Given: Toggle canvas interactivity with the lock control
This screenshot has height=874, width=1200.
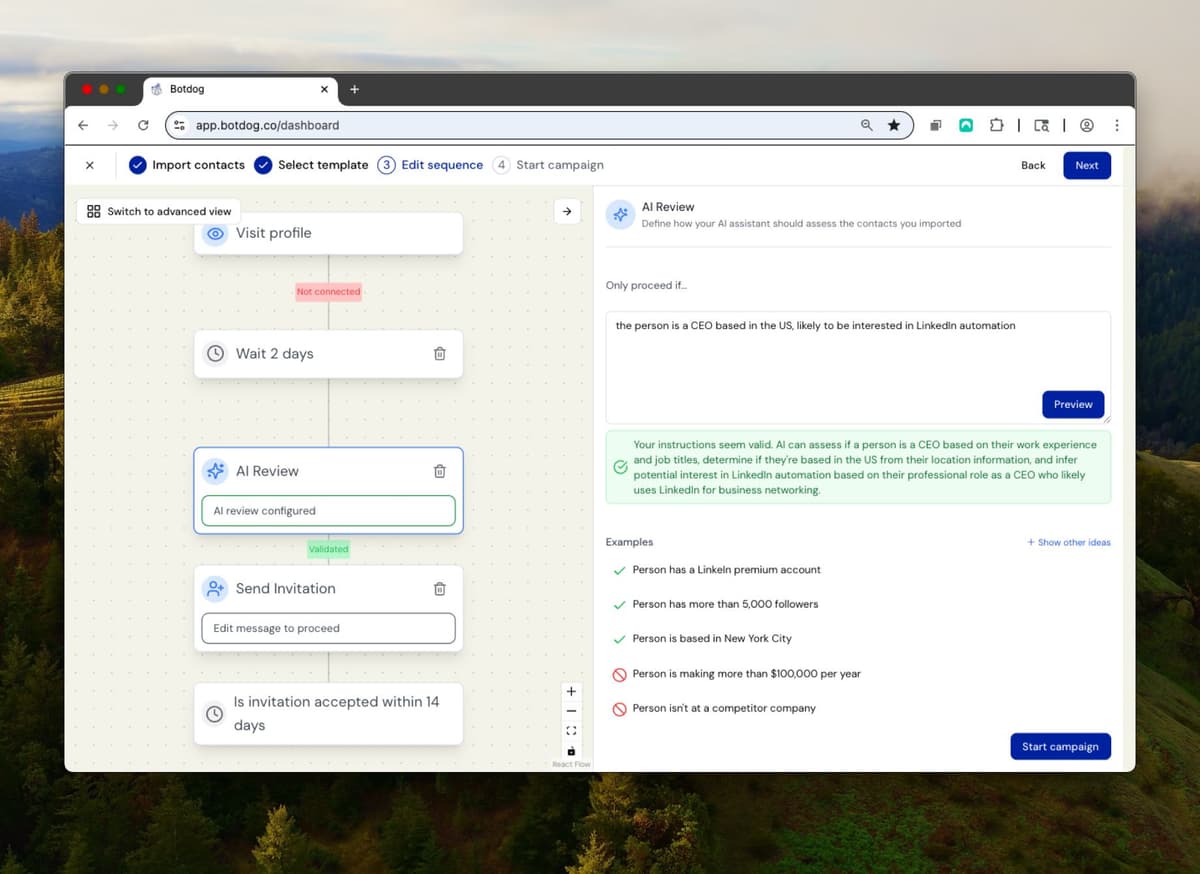Looking at the screenshot, I should (x=571, y=748).
